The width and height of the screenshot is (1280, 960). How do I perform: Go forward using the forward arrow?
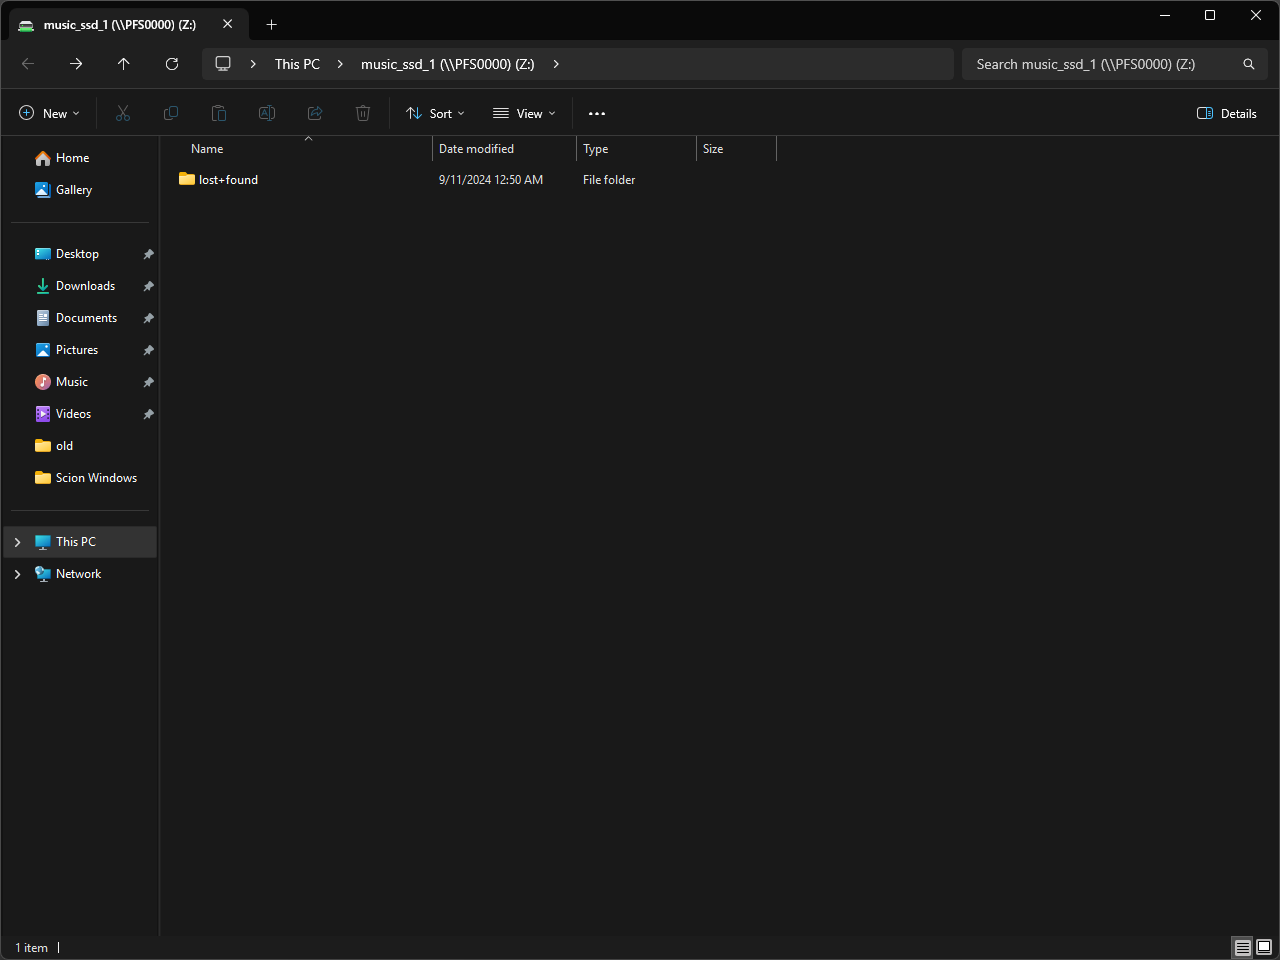(76, 64)
